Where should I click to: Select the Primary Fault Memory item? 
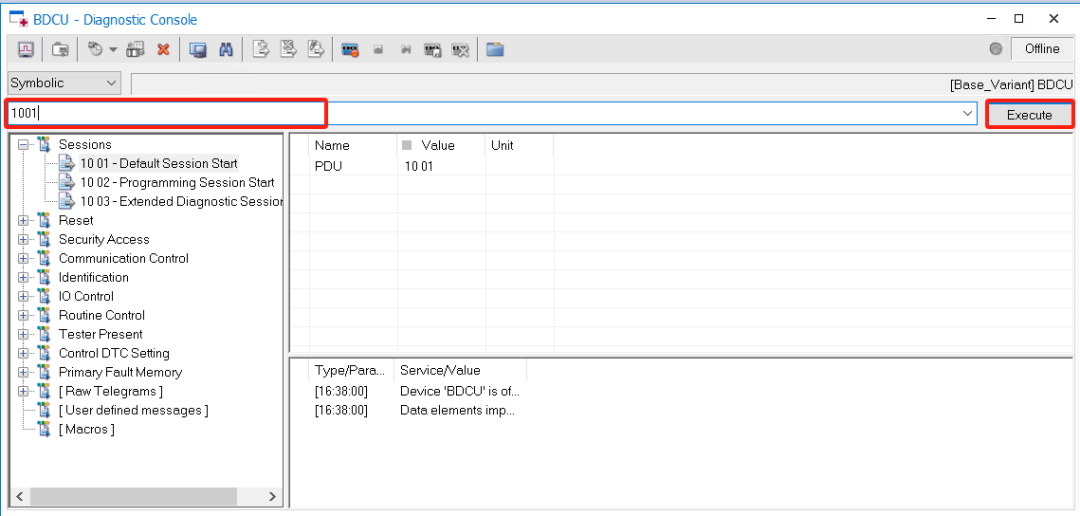pyautogui.click(x=121, y=372)
